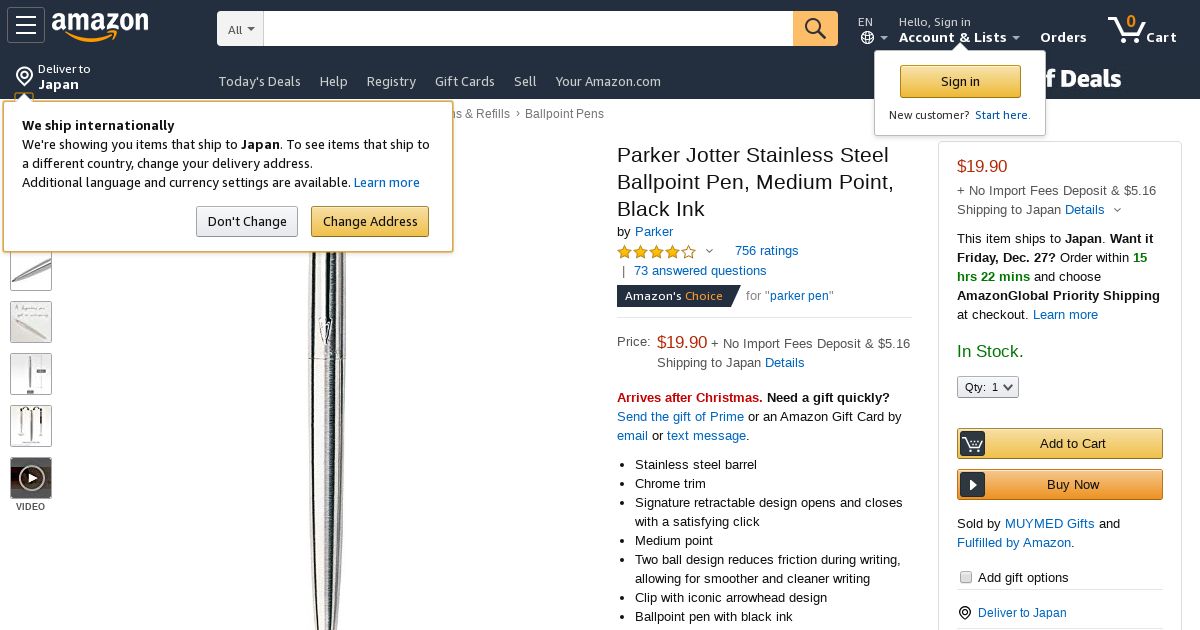The height and width of the screenshot is (630, 1200).
Task: Select the second pen thumbnail image
Action: tap(31, 322)
